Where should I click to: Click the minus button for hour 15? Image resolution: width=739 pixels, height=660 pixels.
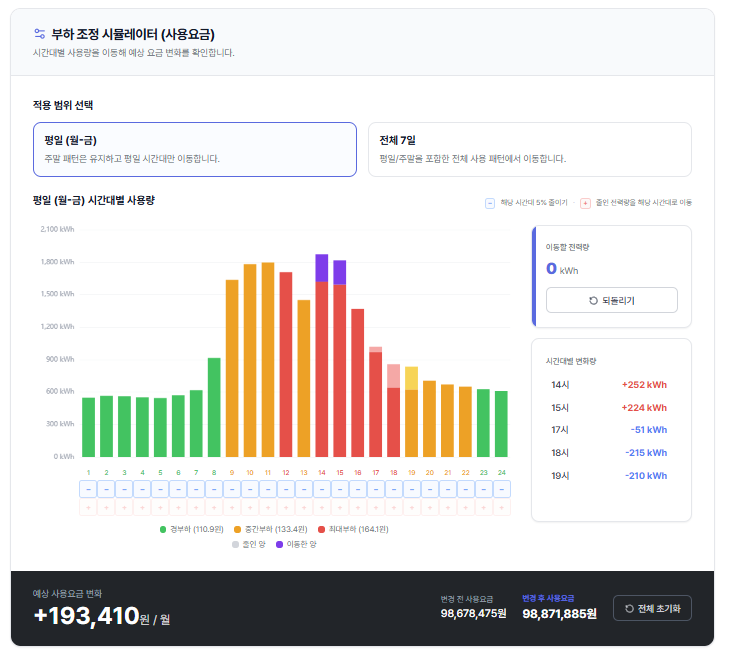coord(339,489)
